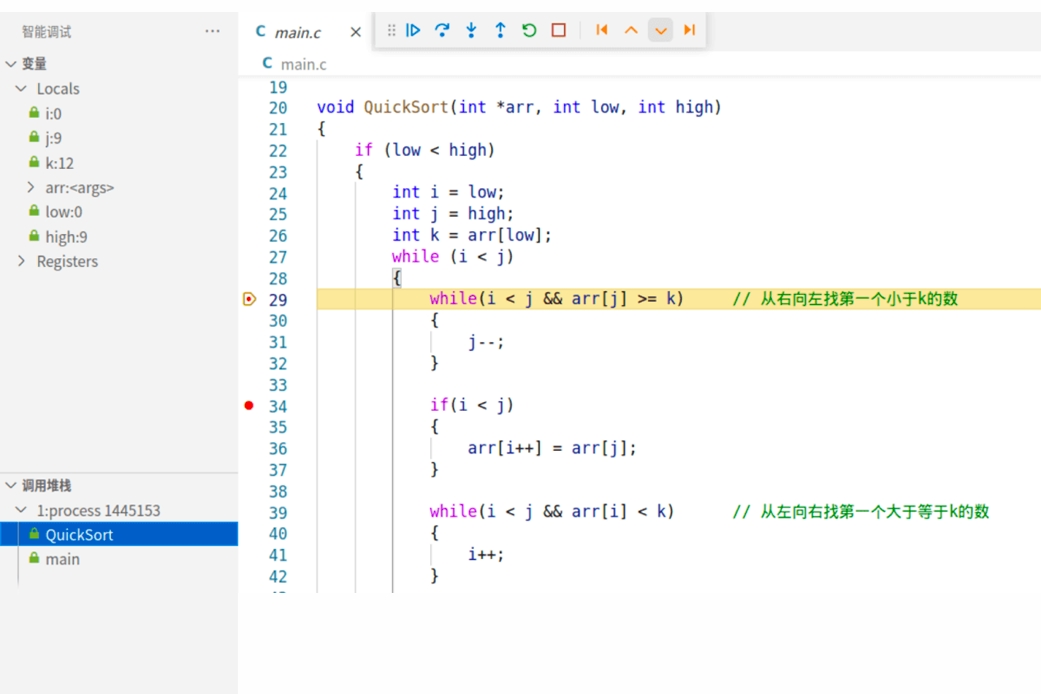
Task: Click the current execution marker at line 29
Action: (249, 300)
